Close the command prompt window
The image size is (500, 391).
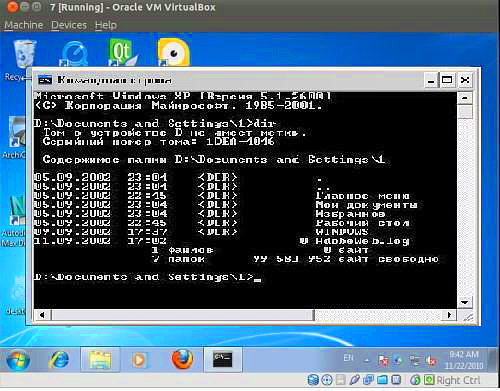click(x=465, y=80)
